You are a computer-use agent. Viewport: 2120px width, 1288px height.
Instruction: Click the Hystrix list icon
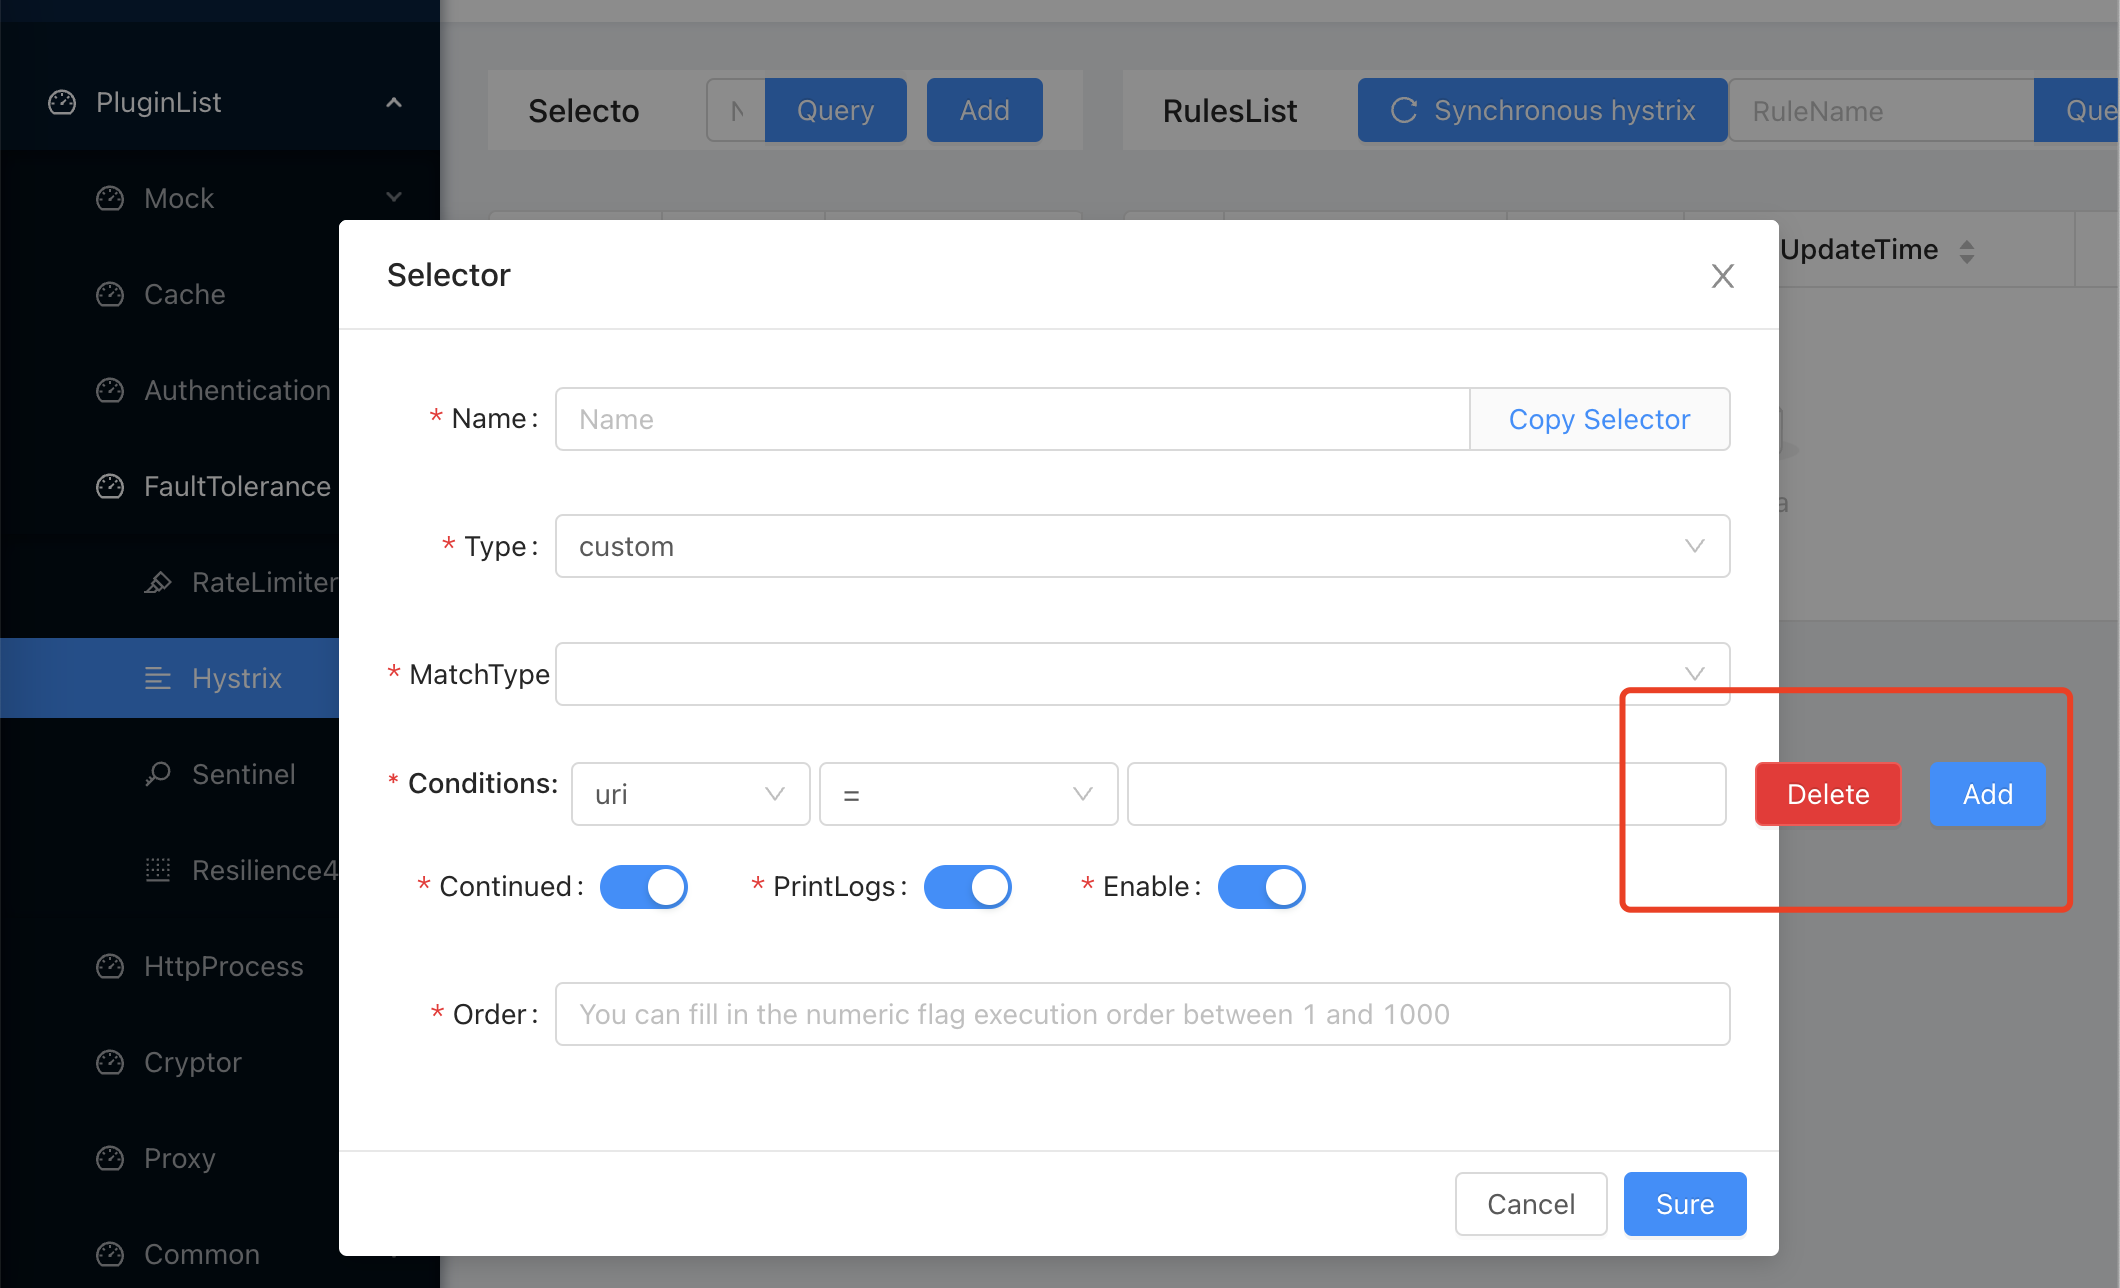(x=158, y=678)
